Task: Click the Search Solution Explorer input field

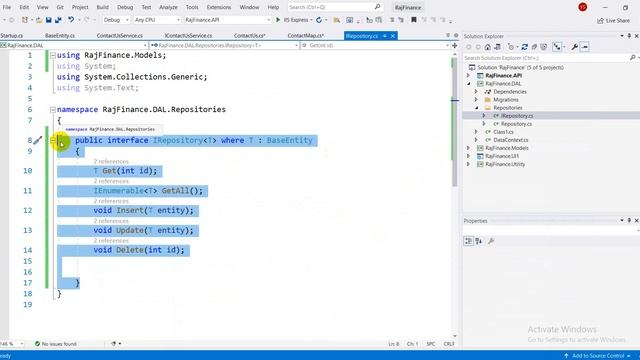Action: tap(547, 58)
